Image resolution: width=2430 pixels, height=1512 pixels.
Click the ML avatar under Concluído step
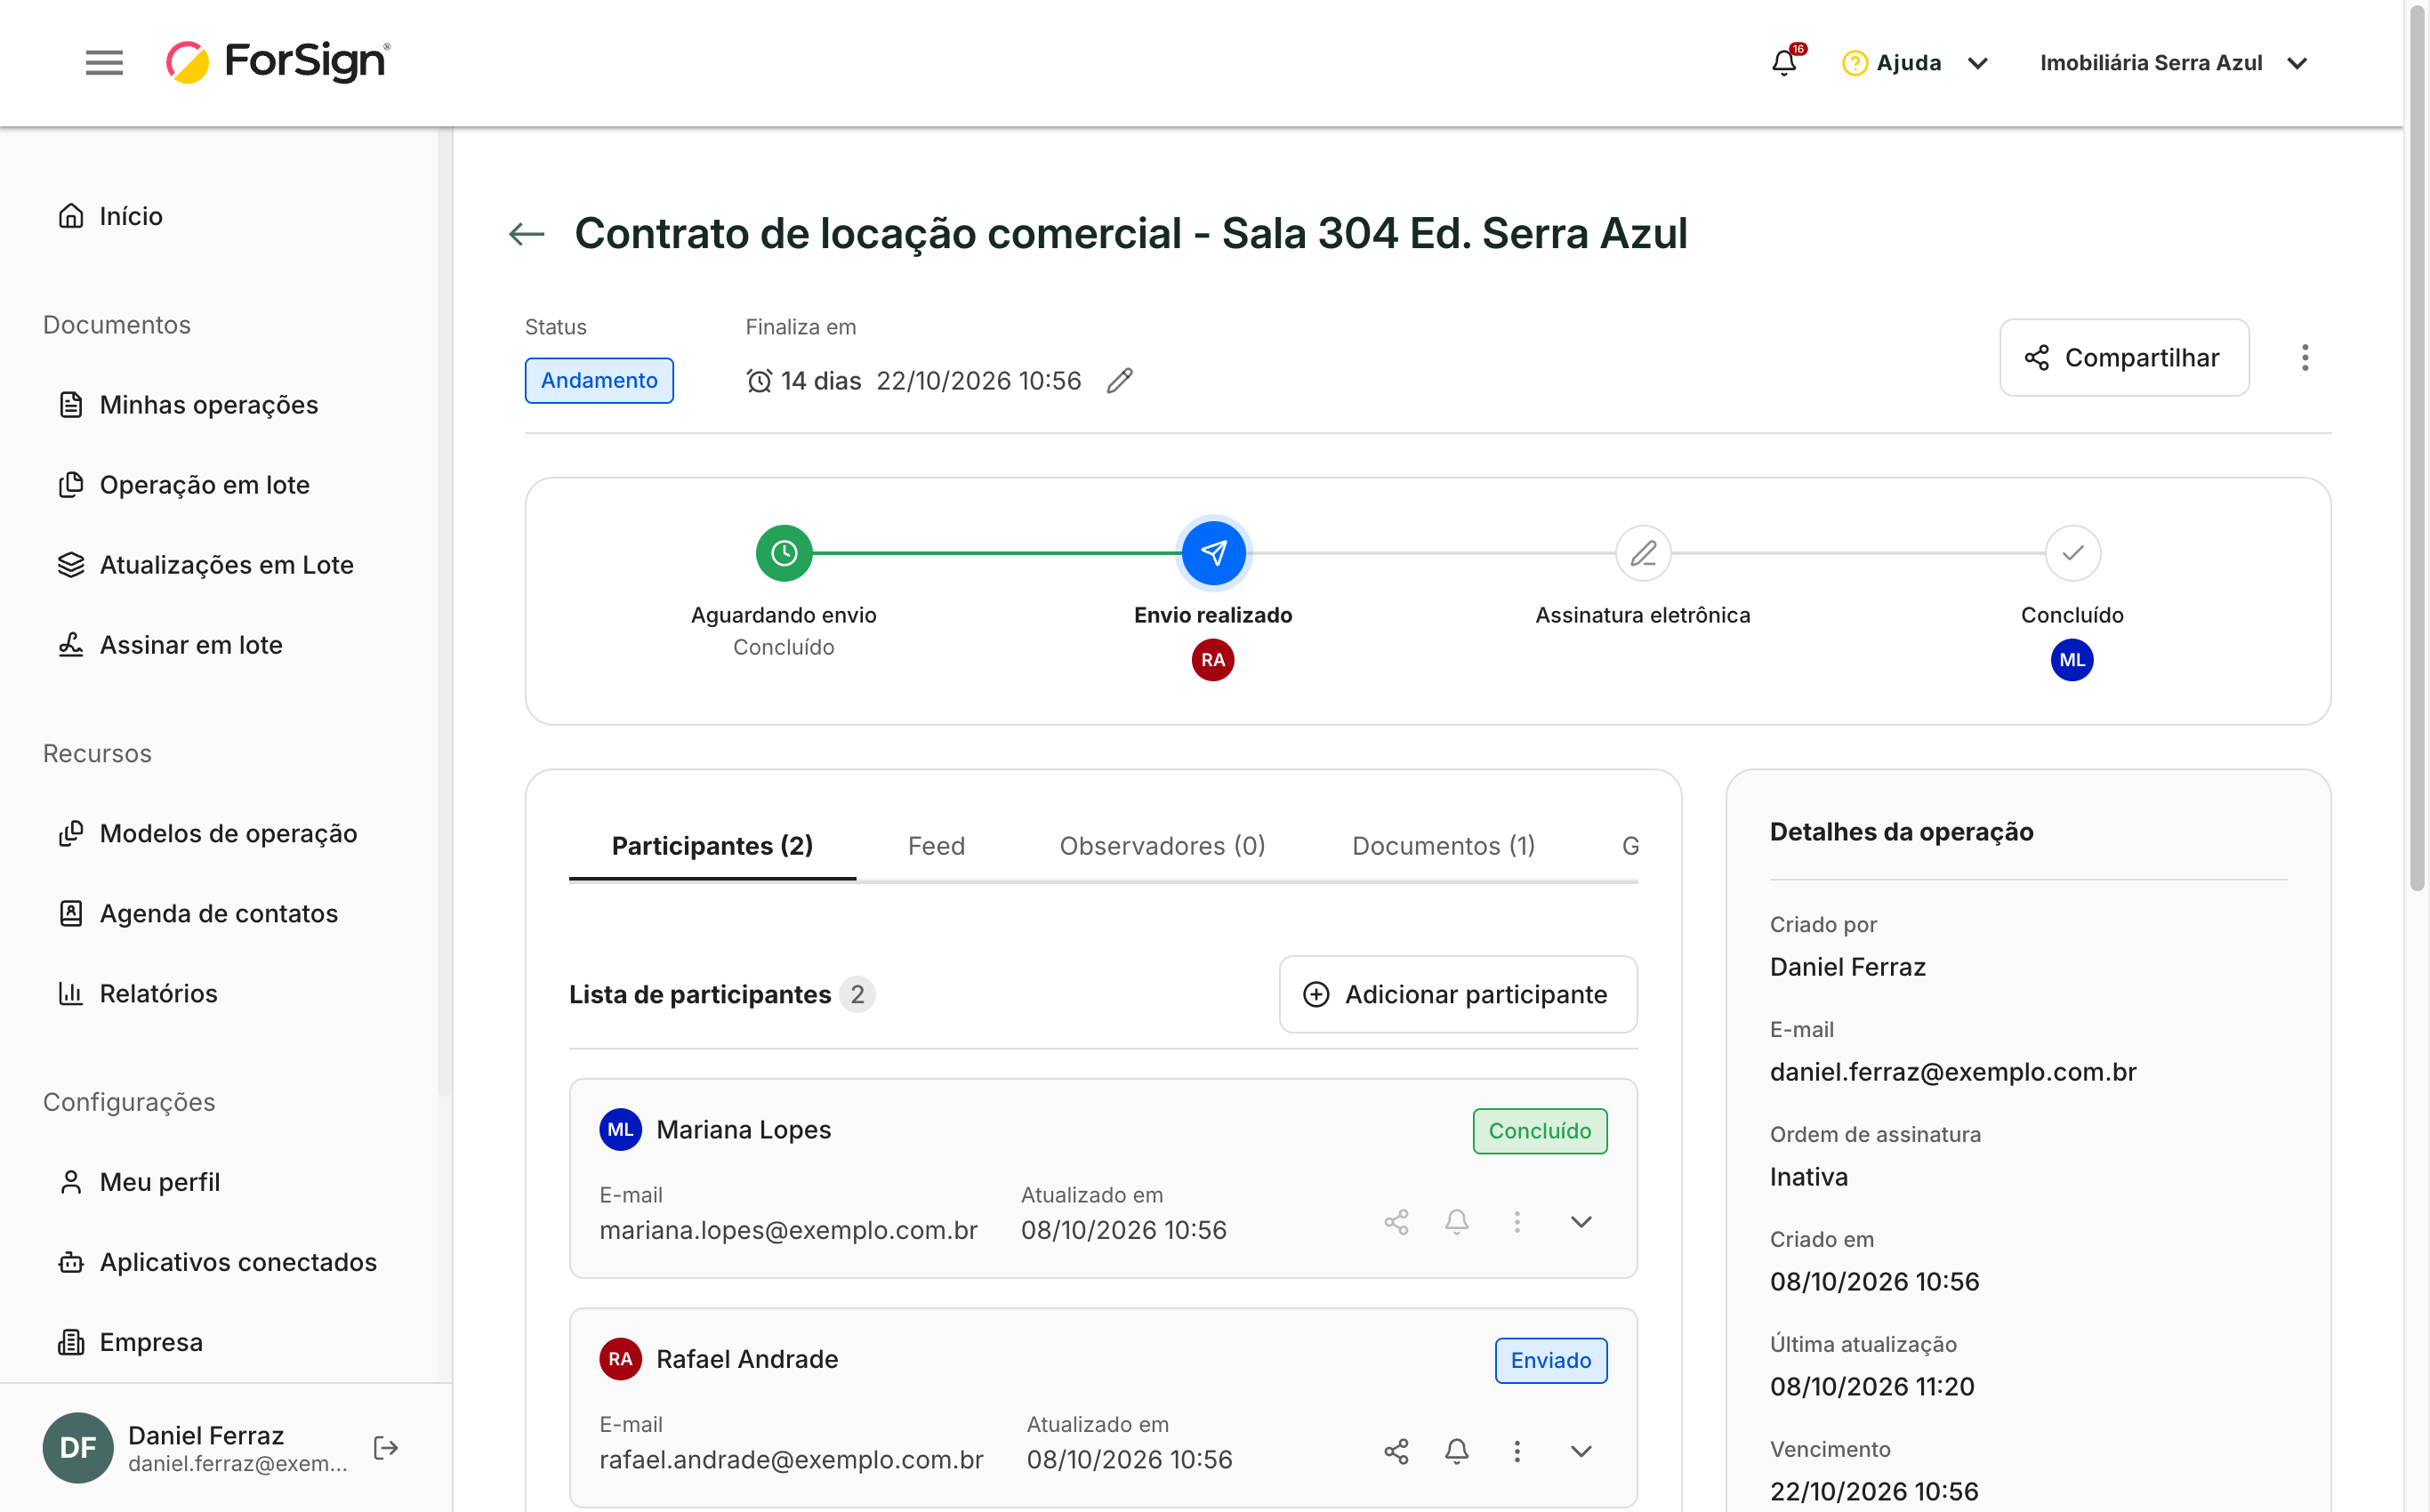coord(2072,660)
